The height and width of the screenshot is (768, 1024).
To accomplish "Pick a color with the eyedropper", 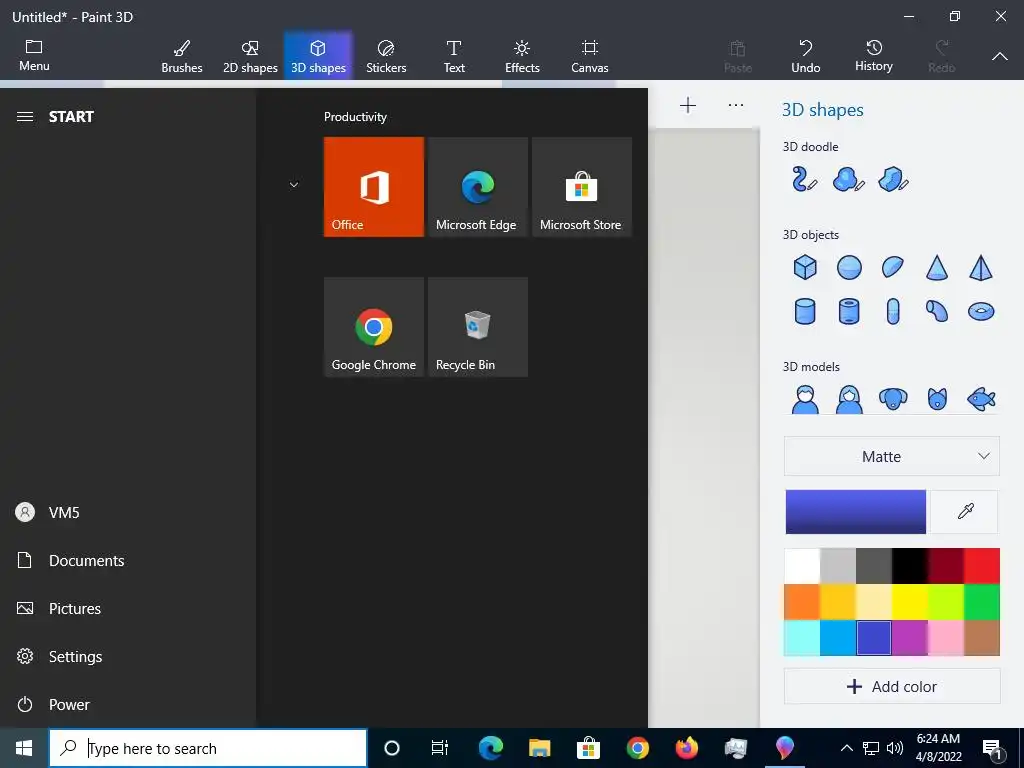I will click(x=965, y=511).
